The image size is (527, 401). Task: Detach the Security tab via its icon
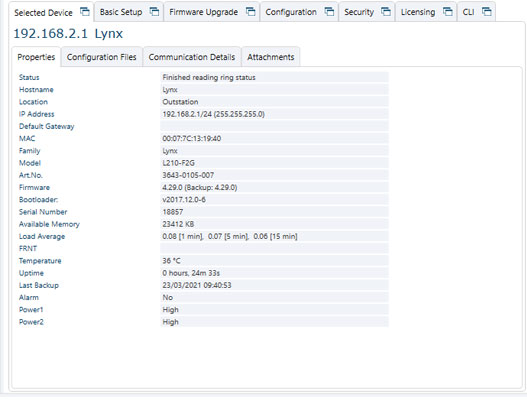point(386,12)
